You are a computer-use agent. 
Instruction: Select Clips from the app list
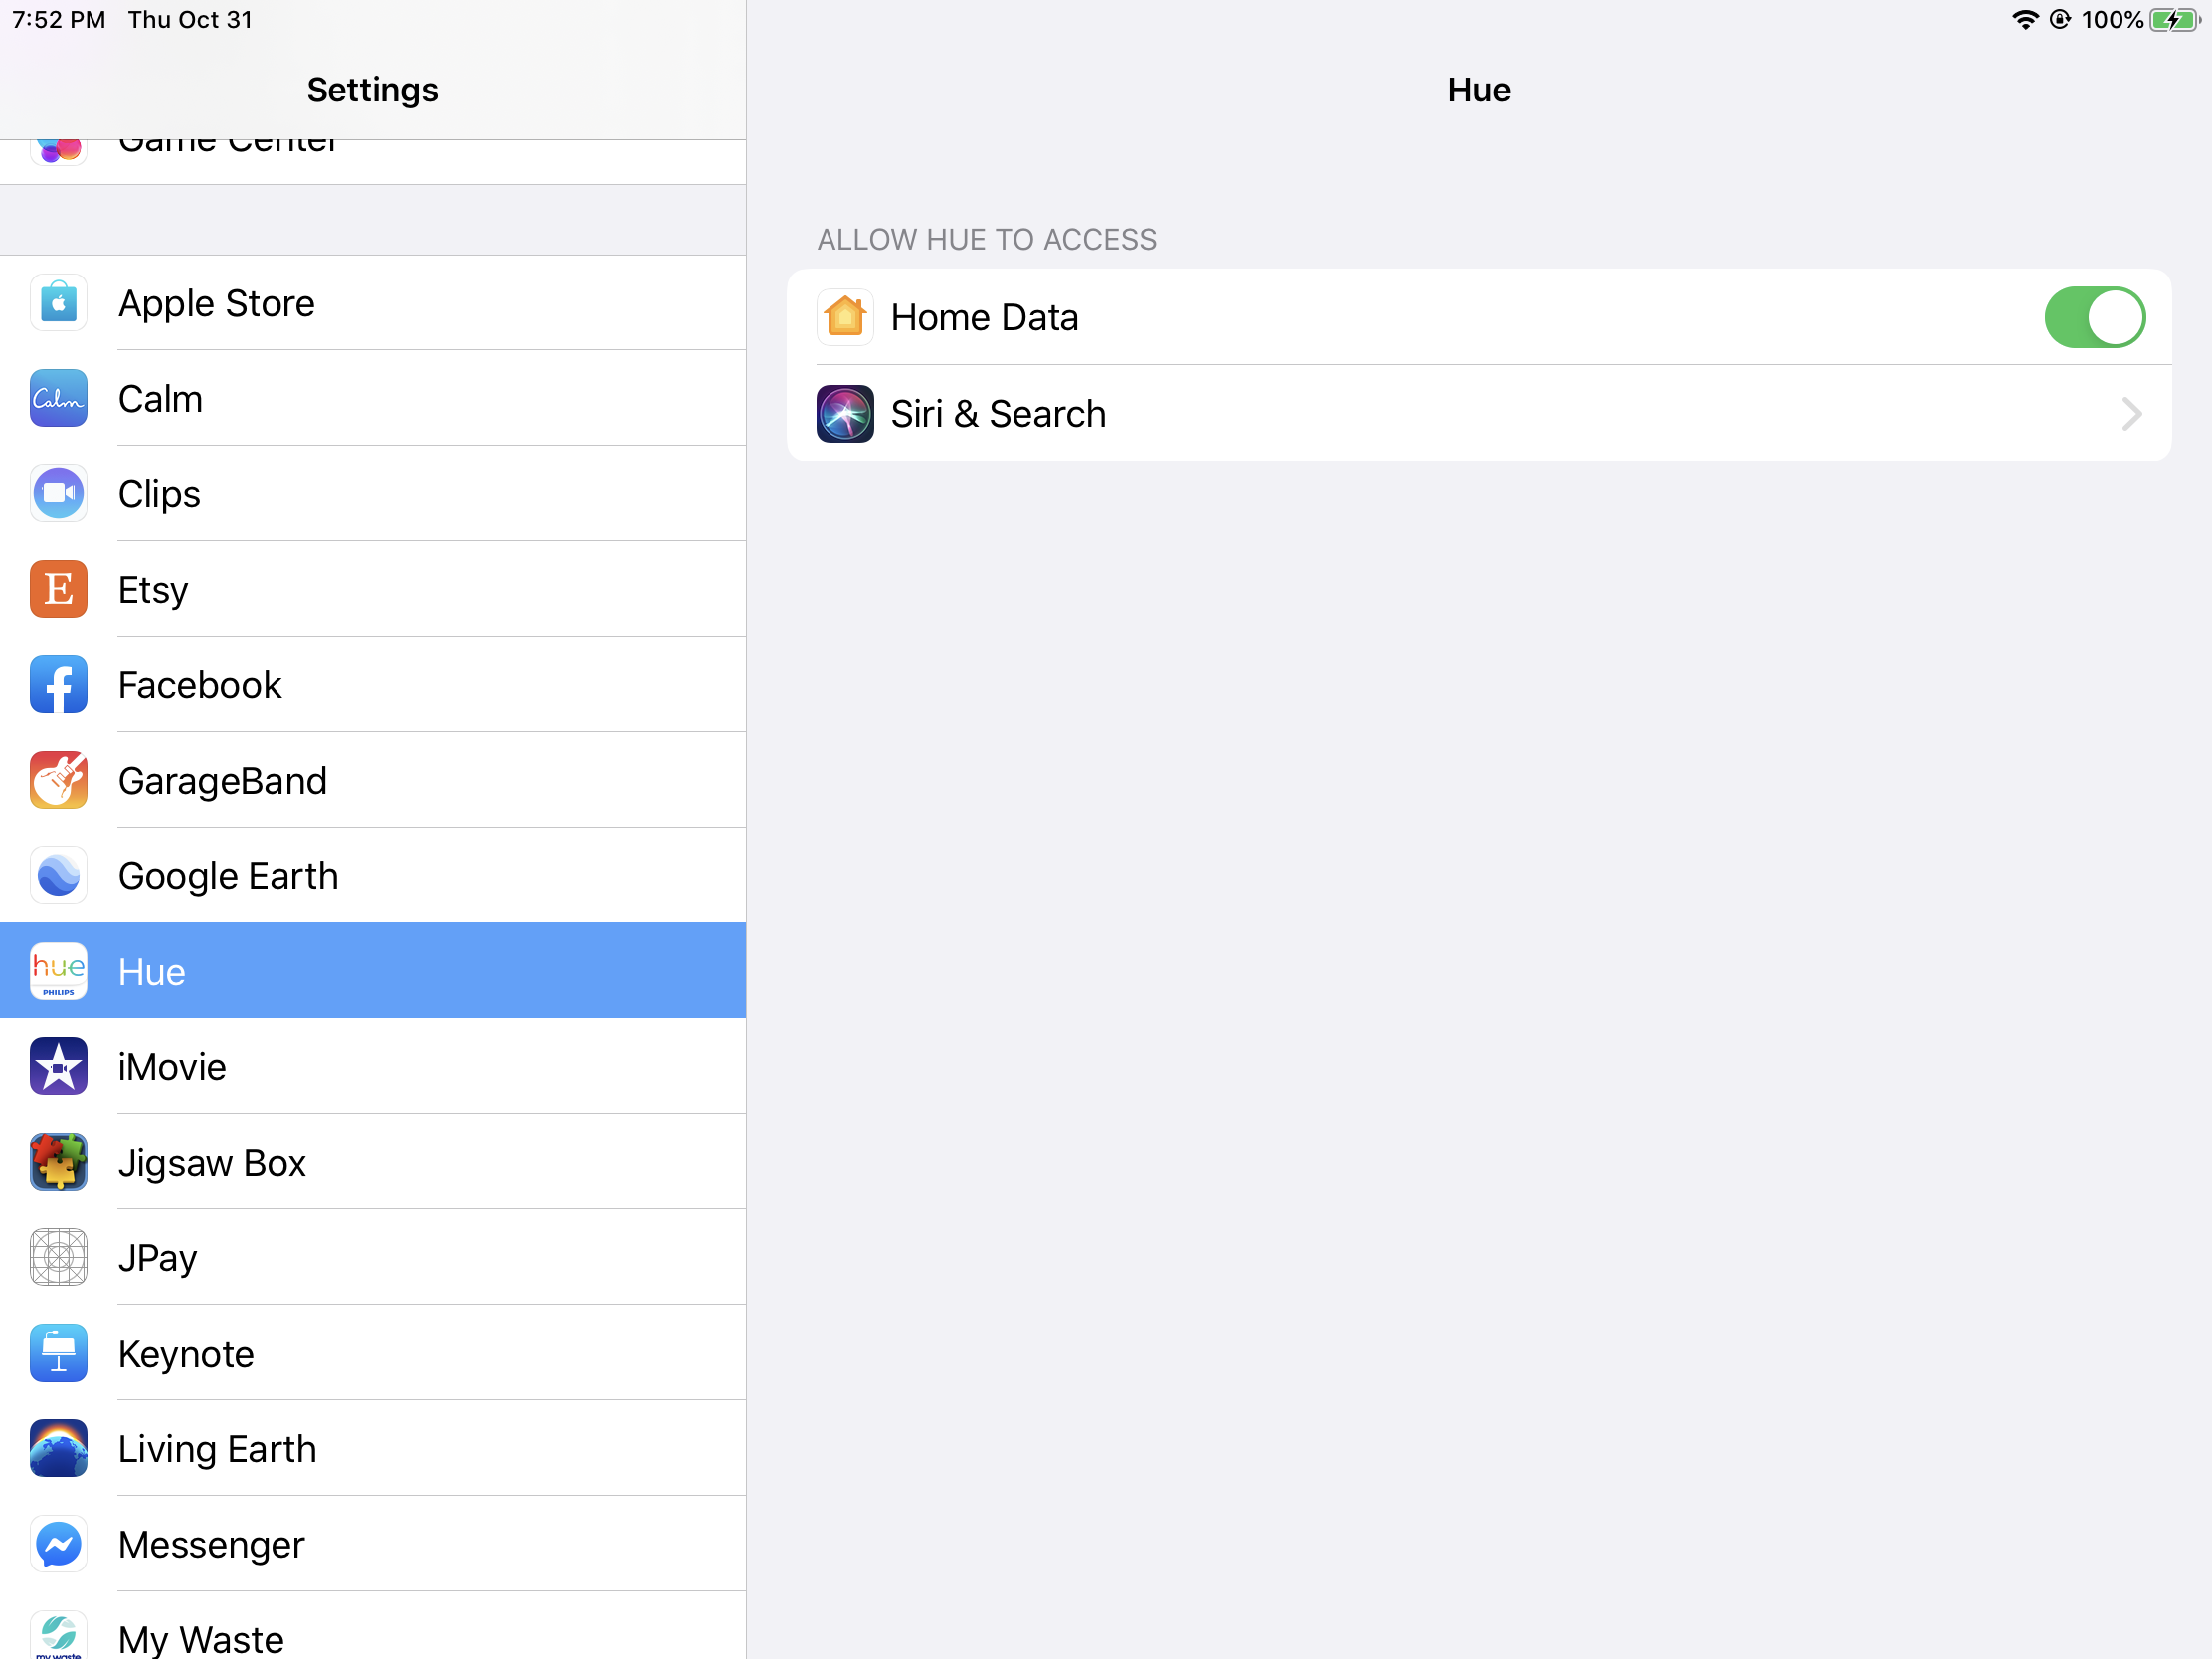coord(372,494)
